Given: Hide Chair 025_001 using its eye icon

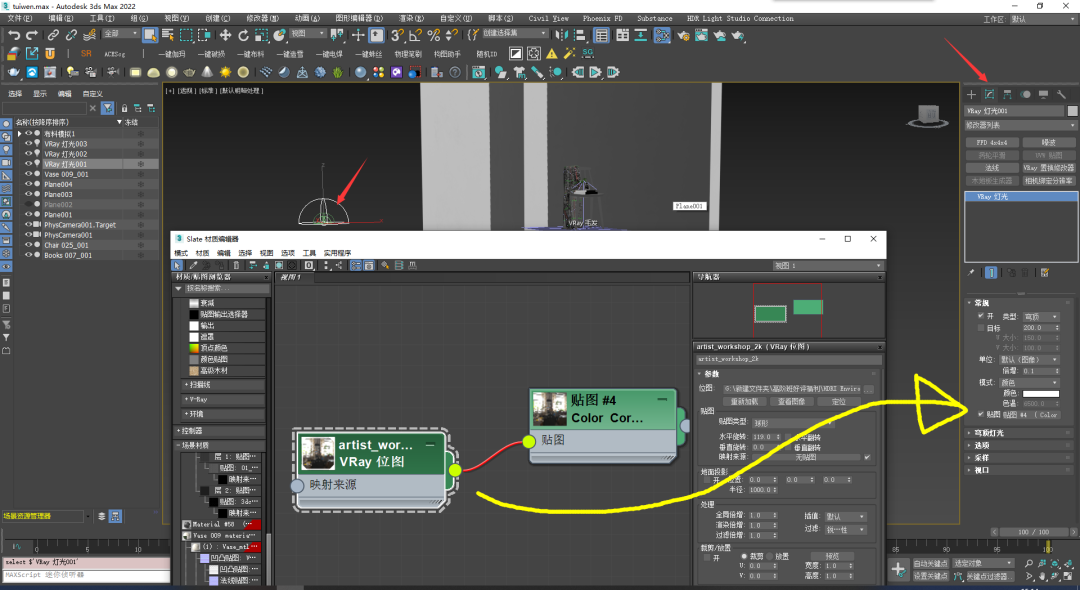Looking at the screenshot, I should 28,245.
